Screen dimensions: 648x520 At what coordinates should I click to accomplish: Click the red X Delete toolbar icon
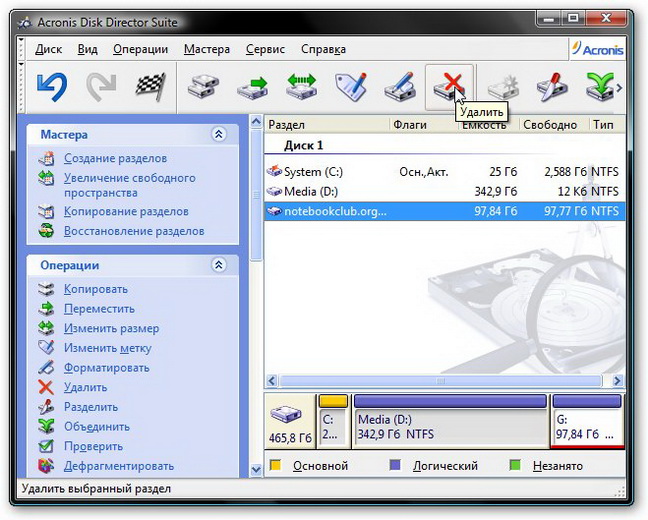pyautogui.click(x=449, y=86)
